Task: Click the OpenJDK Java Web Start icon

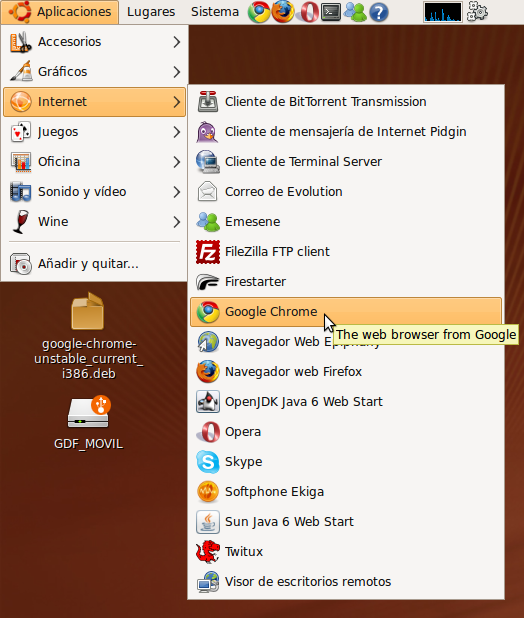Action: (208, 402)
